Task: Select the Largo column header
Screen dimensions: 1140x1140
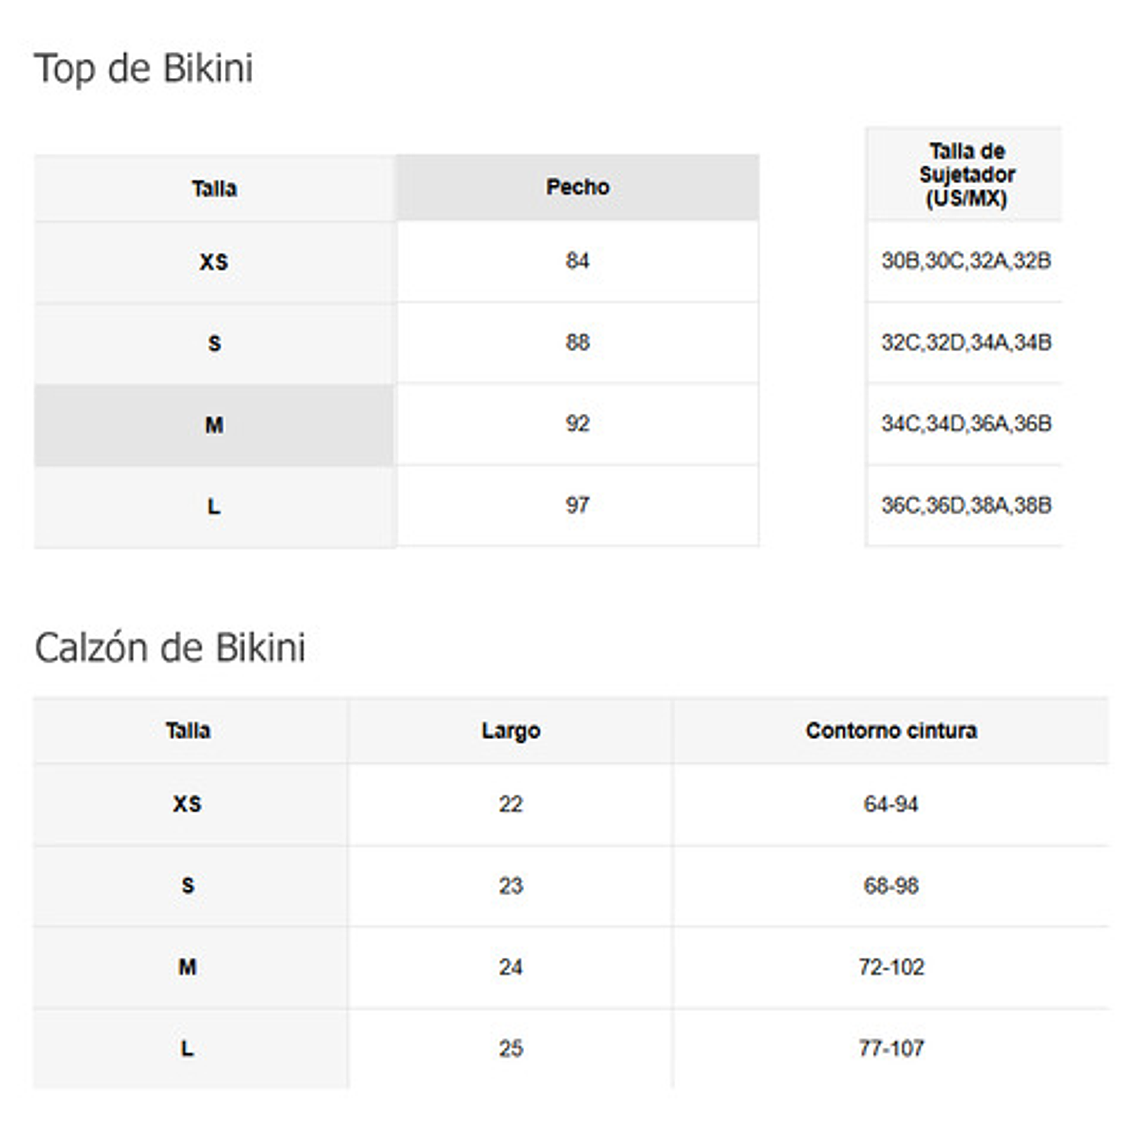Action: (x=510, y=731)
